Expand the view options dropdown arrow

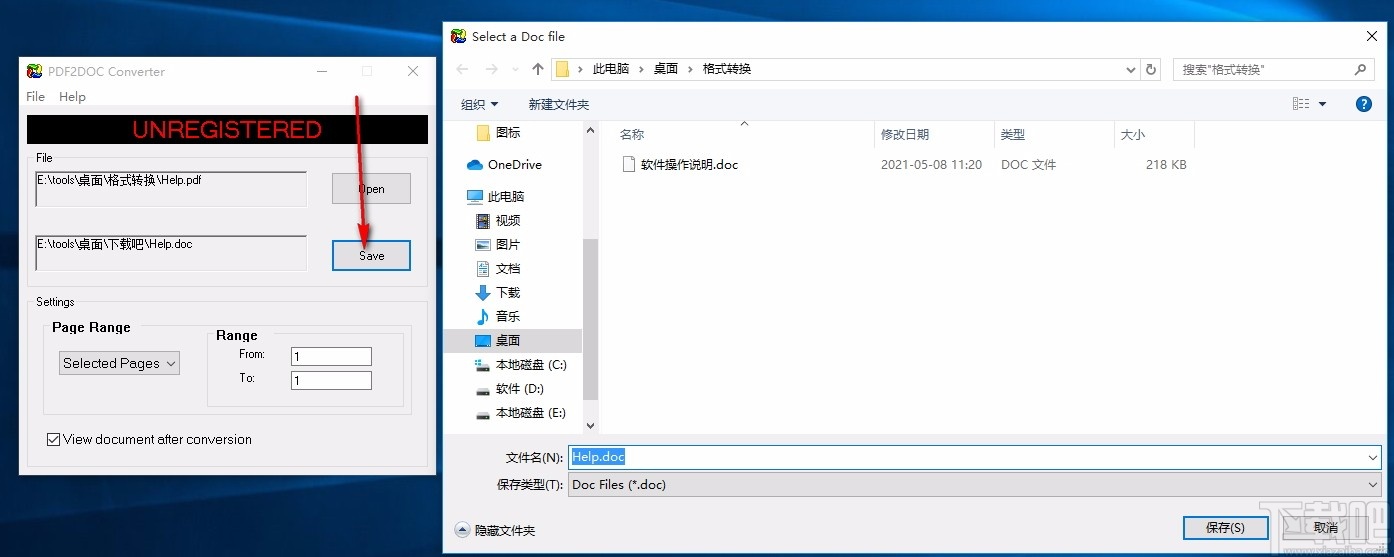click(1322, 104)
